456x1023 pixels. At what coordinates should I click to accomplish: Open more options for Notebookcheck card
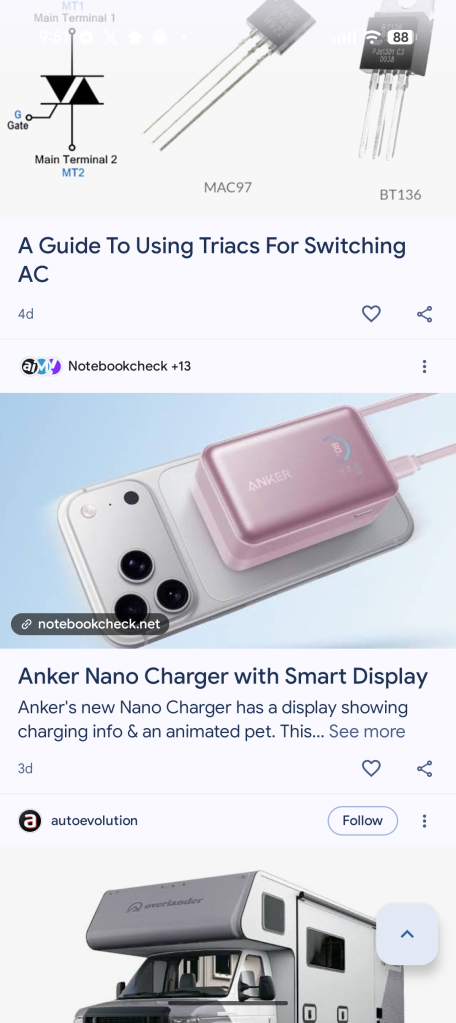pyautogui.click(x=424, y=367)
